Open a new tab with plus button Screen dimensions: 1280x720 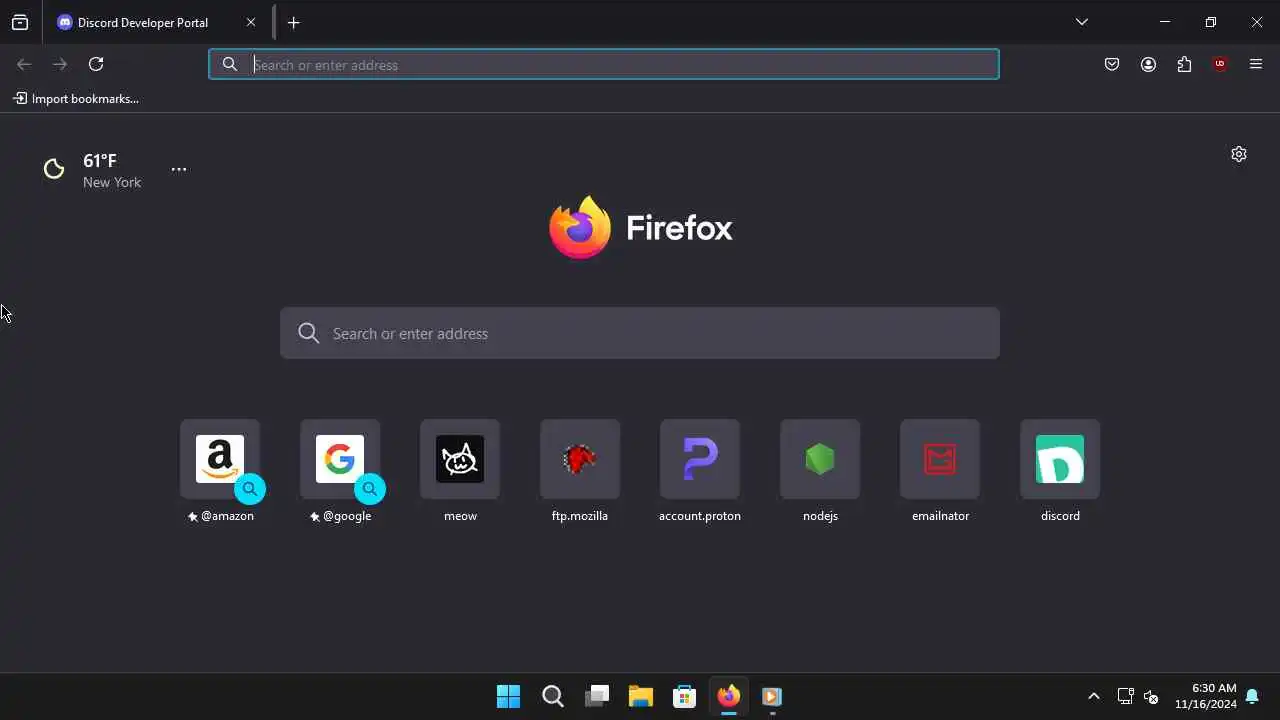pyautogui.click(x=294, y=22)
